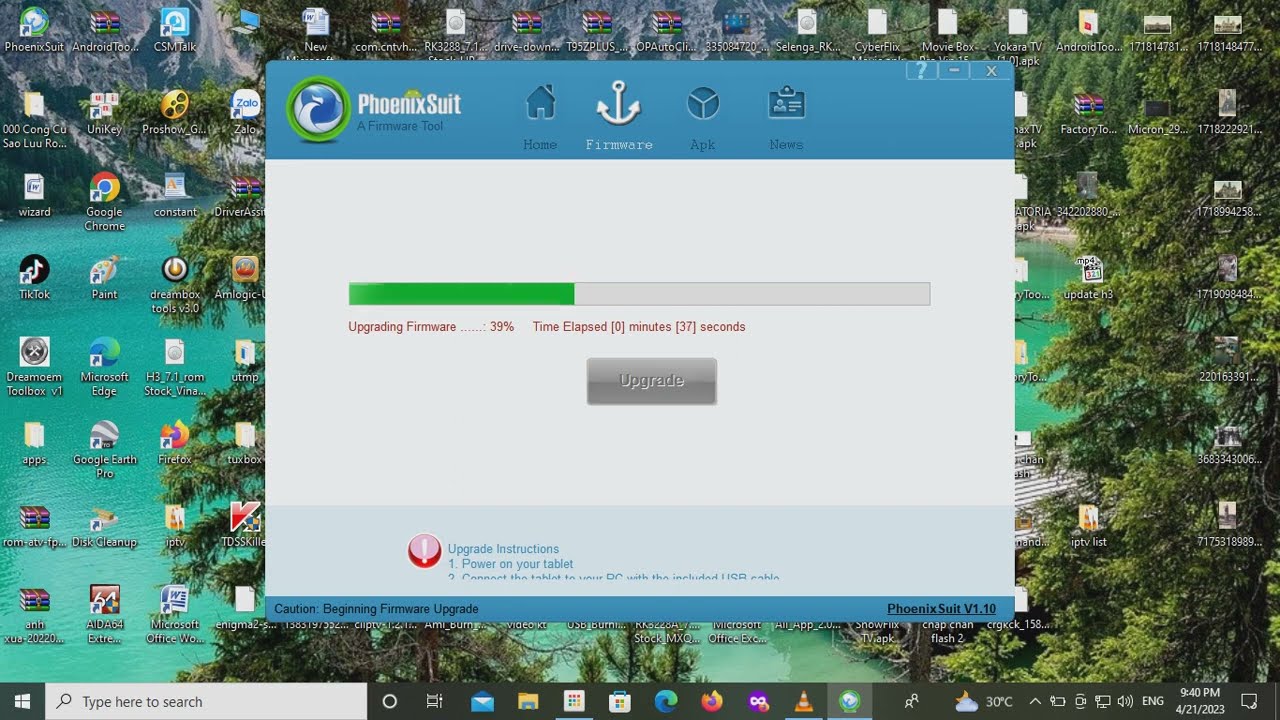Click the PhoenixSuit round logo

point(317,109)
